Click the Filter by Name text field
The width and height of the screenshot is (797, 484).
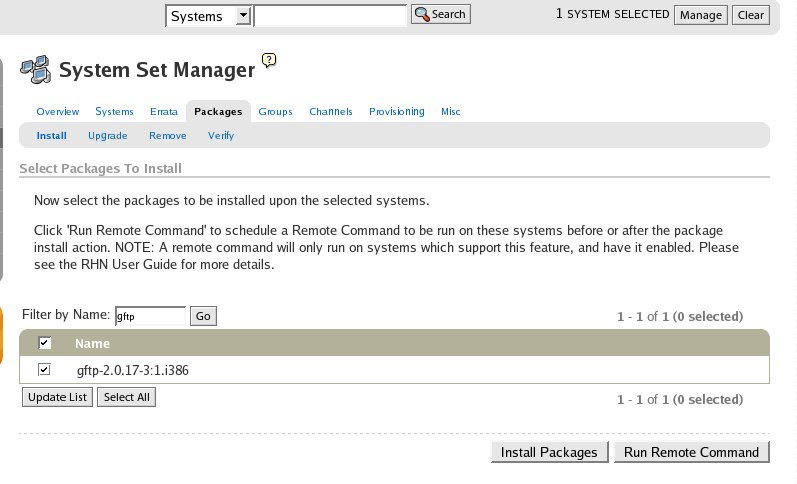(x=150, y=316)
